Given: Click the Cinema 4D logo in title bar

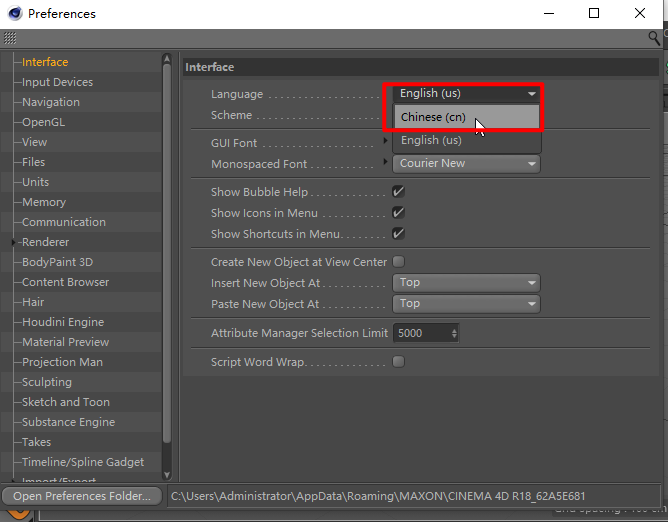Looking at the screenshot, I should (14, 14).
